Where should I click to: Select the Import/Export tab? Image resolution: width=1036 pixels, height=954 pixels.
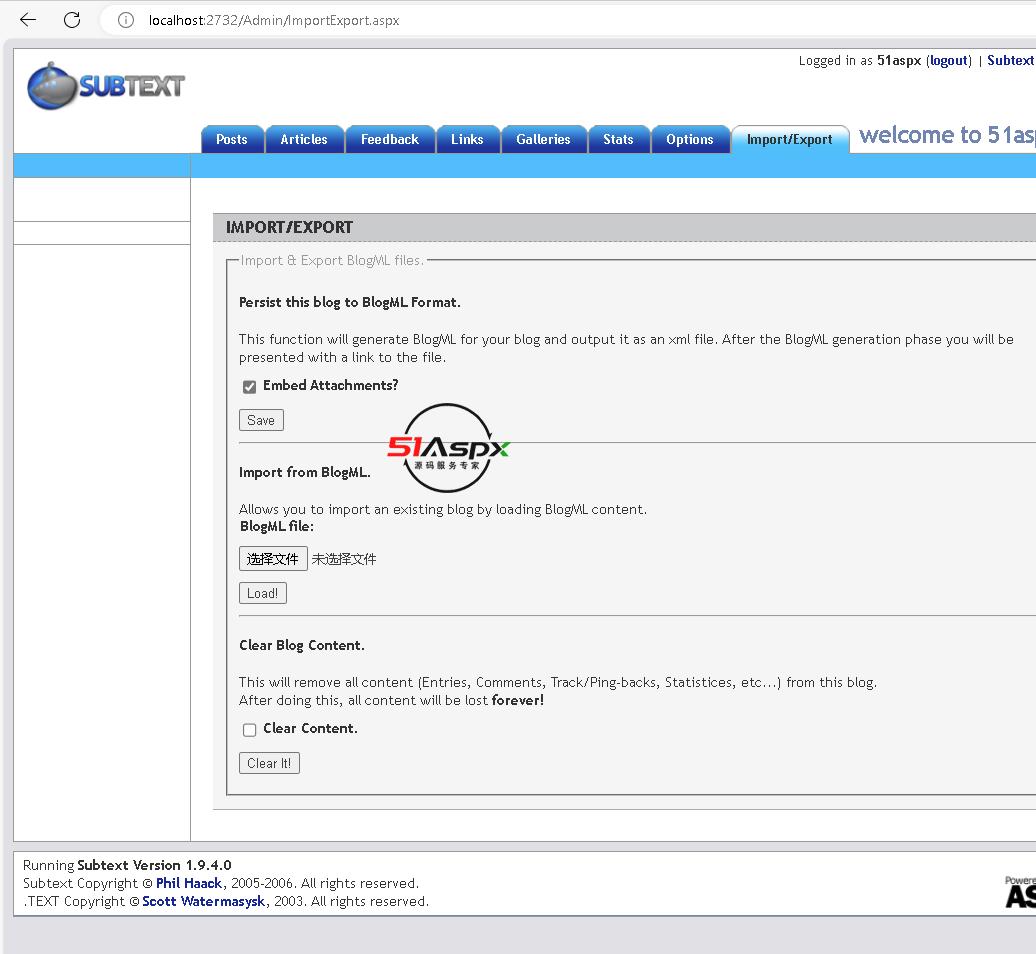(789, 140)
